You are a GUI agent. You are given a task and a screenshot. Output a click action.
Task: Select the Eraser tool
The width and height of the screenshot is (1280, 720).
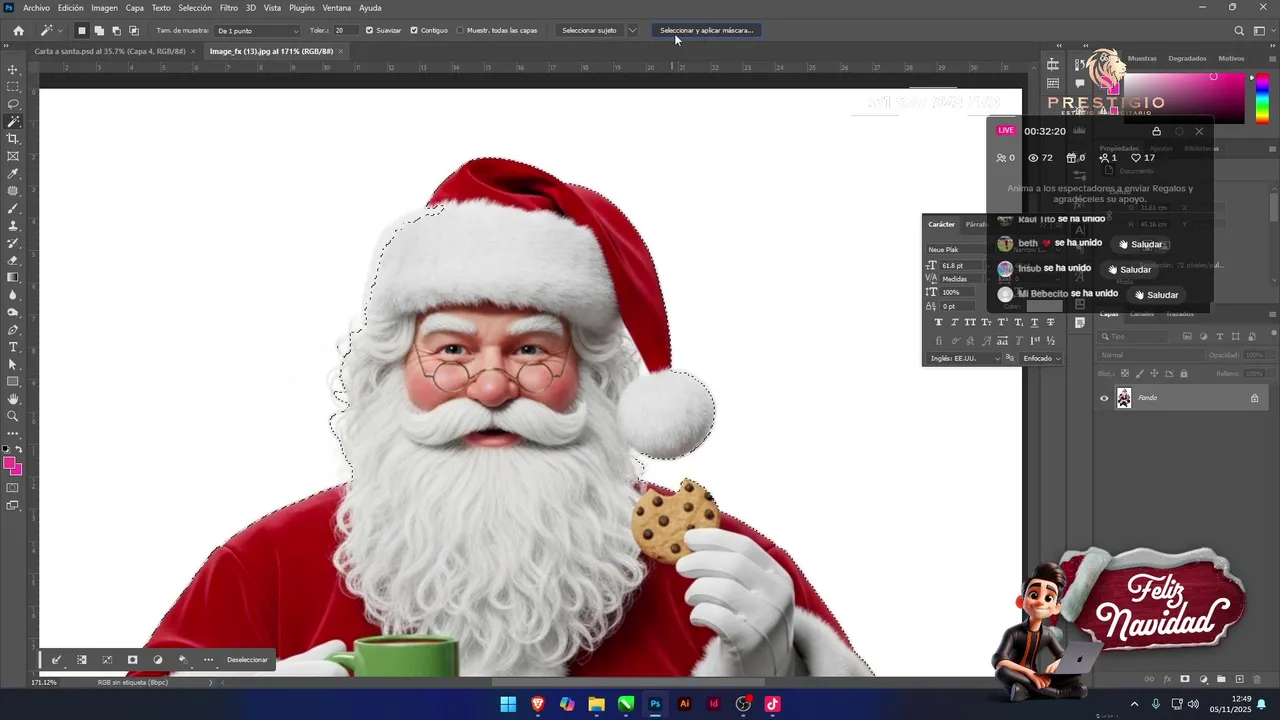pos(13,260)
